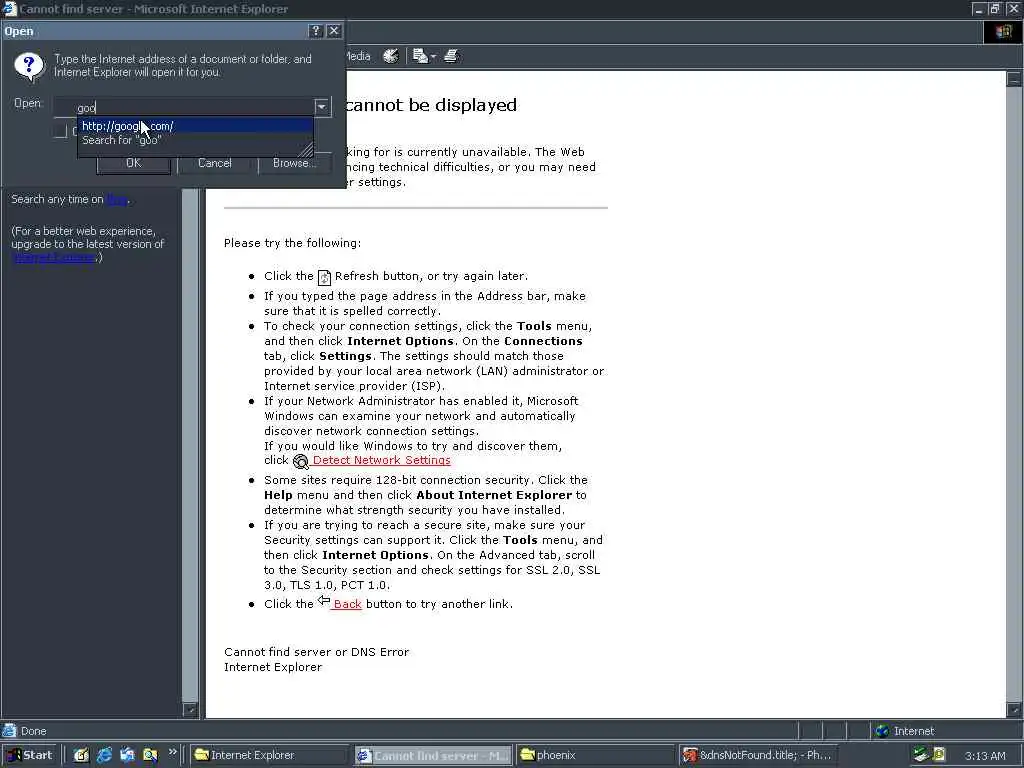Grab the autocomplete list resize grip
The image size is (1024, 768).
306,150
